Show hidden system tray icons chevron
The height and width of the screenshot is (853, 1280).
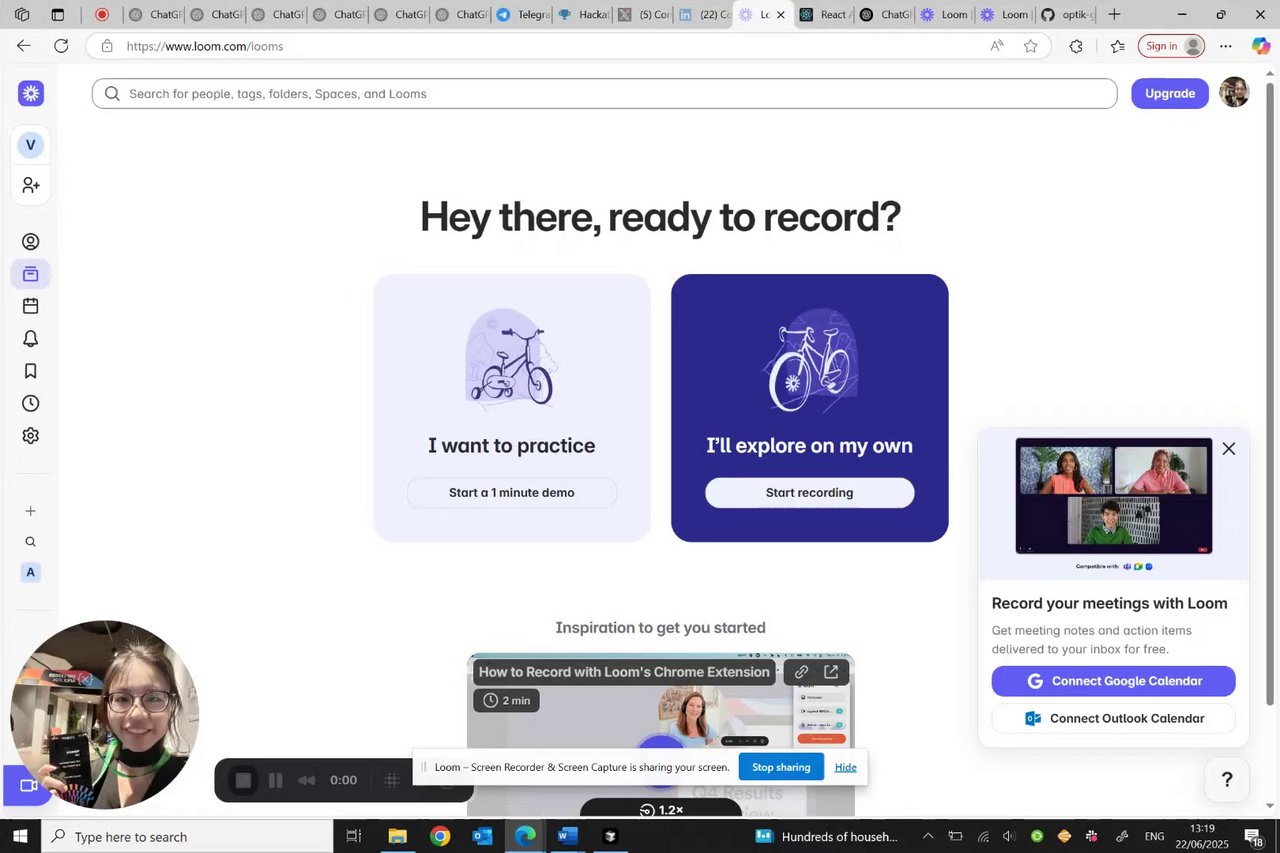[x=928, y=836]
